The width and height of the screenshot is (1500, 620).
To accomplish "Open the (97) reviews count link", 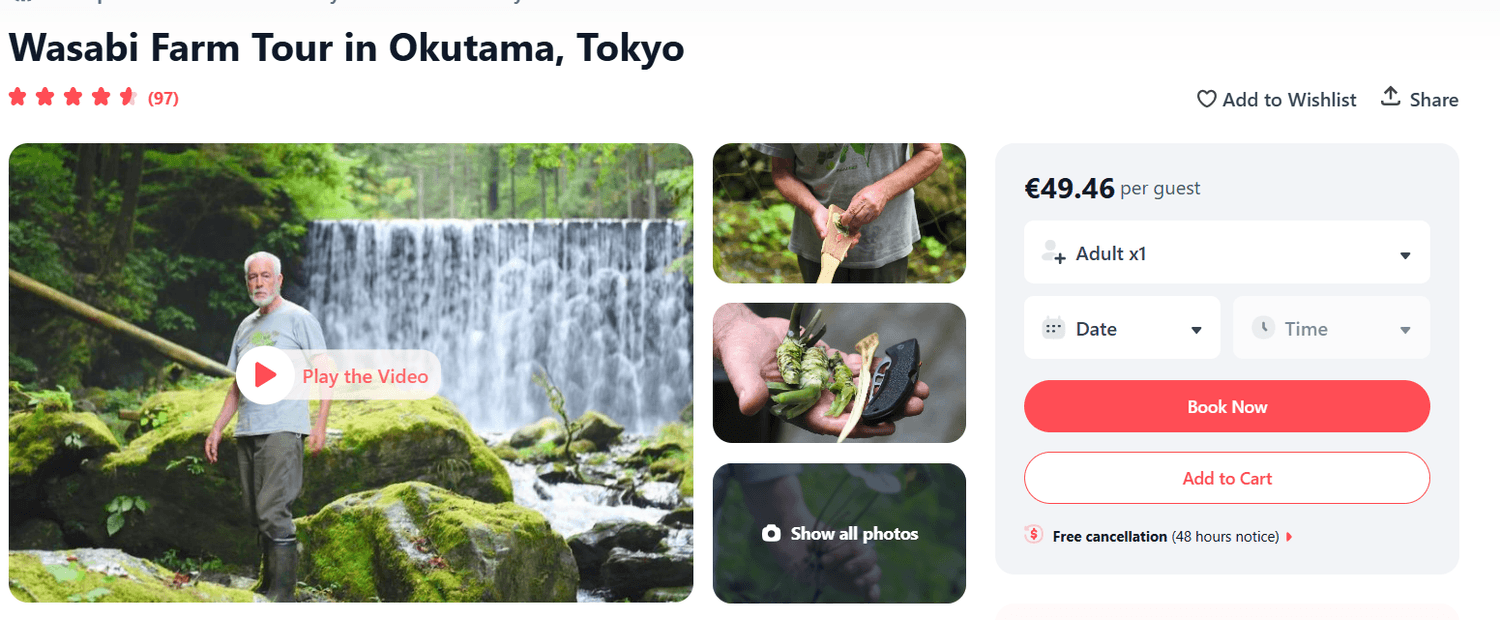I will (163, 98).
